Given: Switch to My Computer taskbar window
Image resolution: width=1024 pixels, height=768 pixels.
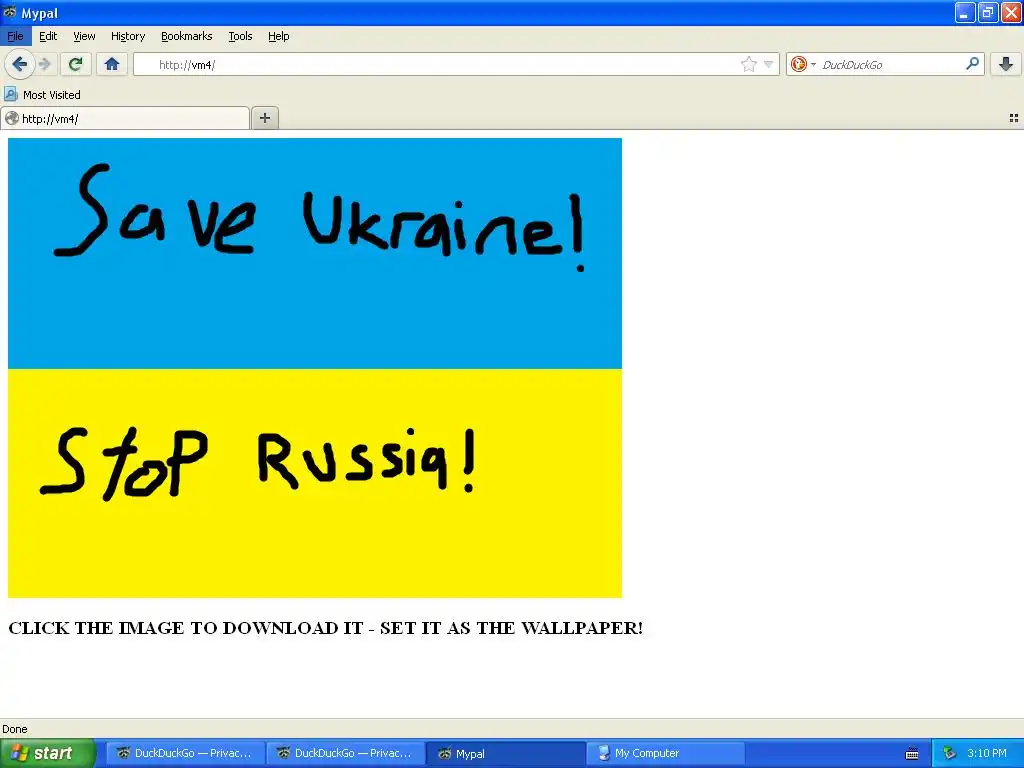Looking at the screenshot, I should pos(665,753).
